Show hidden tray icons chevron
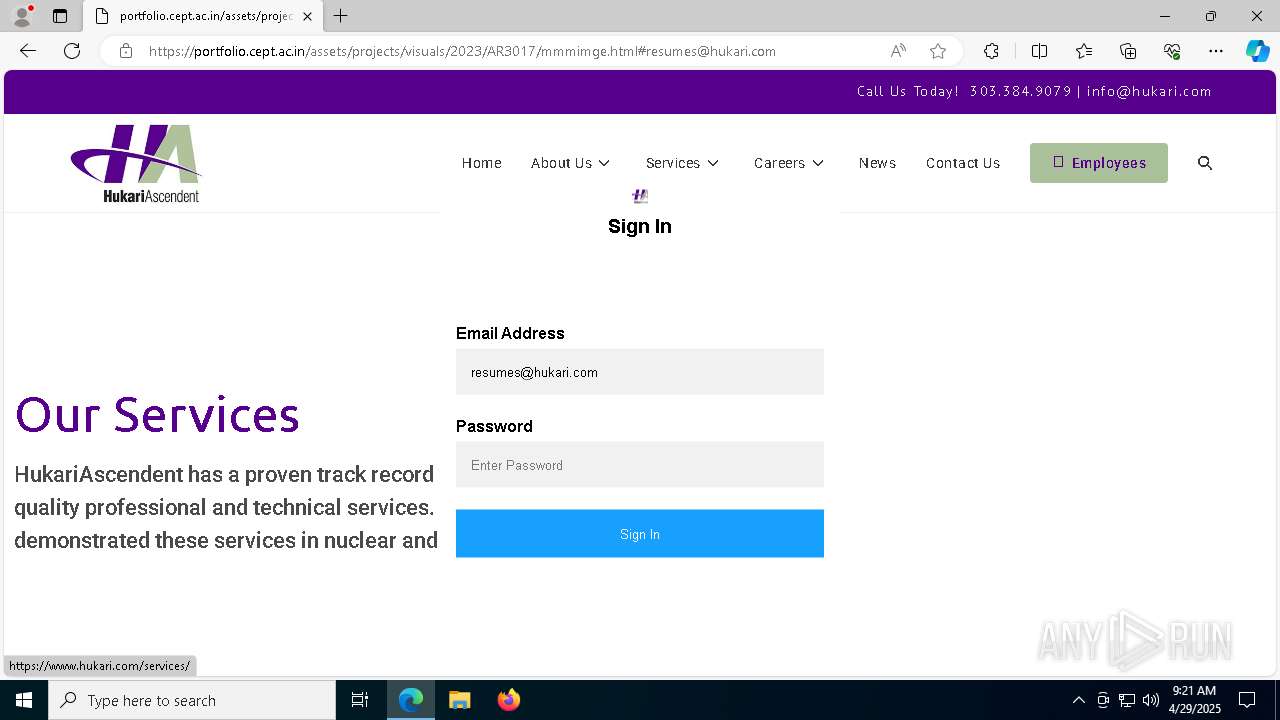Image resolution: width=1280 pixels, height=720 pixels. 1078,700
